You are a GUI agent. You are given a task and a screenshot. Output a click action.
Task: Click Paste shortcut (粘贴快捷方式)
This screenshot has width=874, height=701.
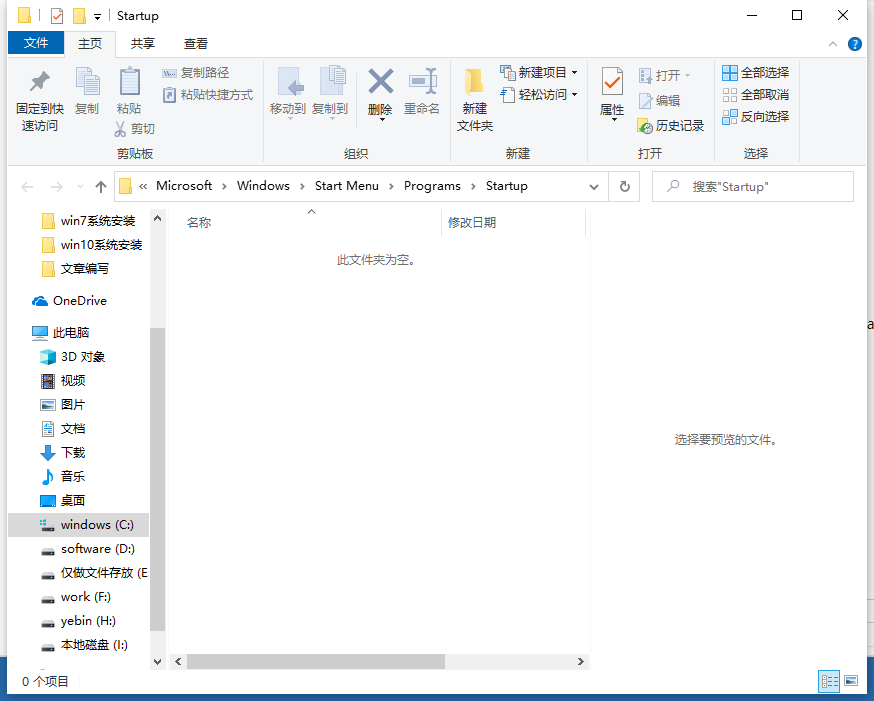pyautogui.click(x=207, y=95)
